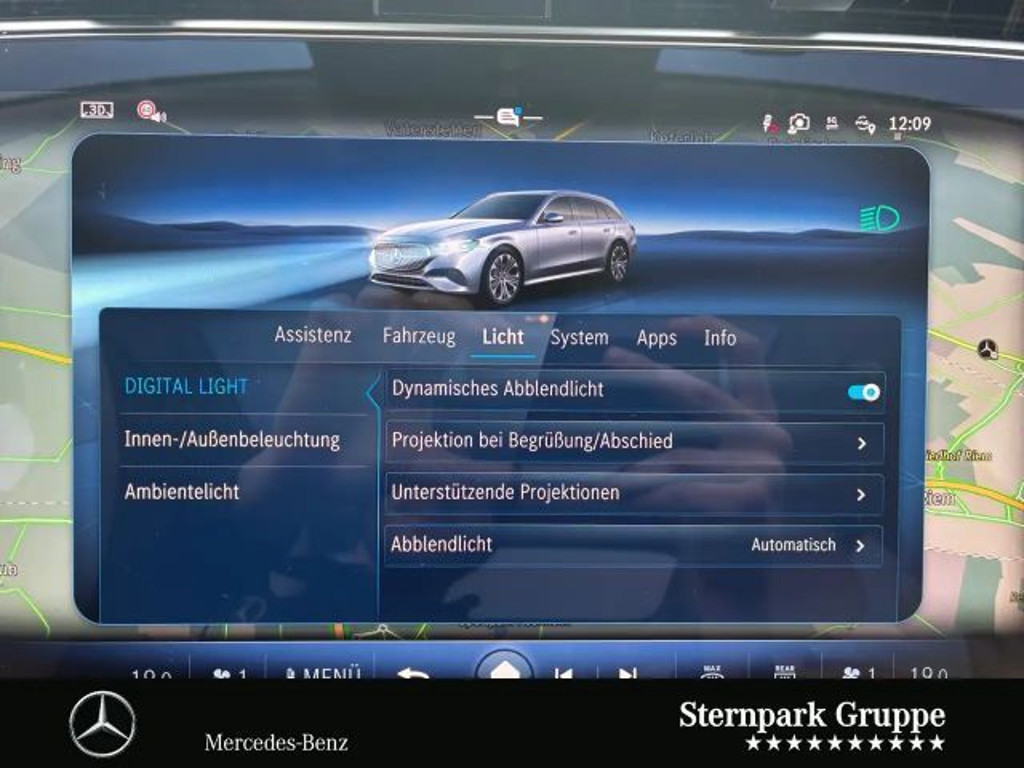Disable the Dynamisches Abblendlicht switch
The width and height of the screenshot is (1024, 768).
pos(863,392)
